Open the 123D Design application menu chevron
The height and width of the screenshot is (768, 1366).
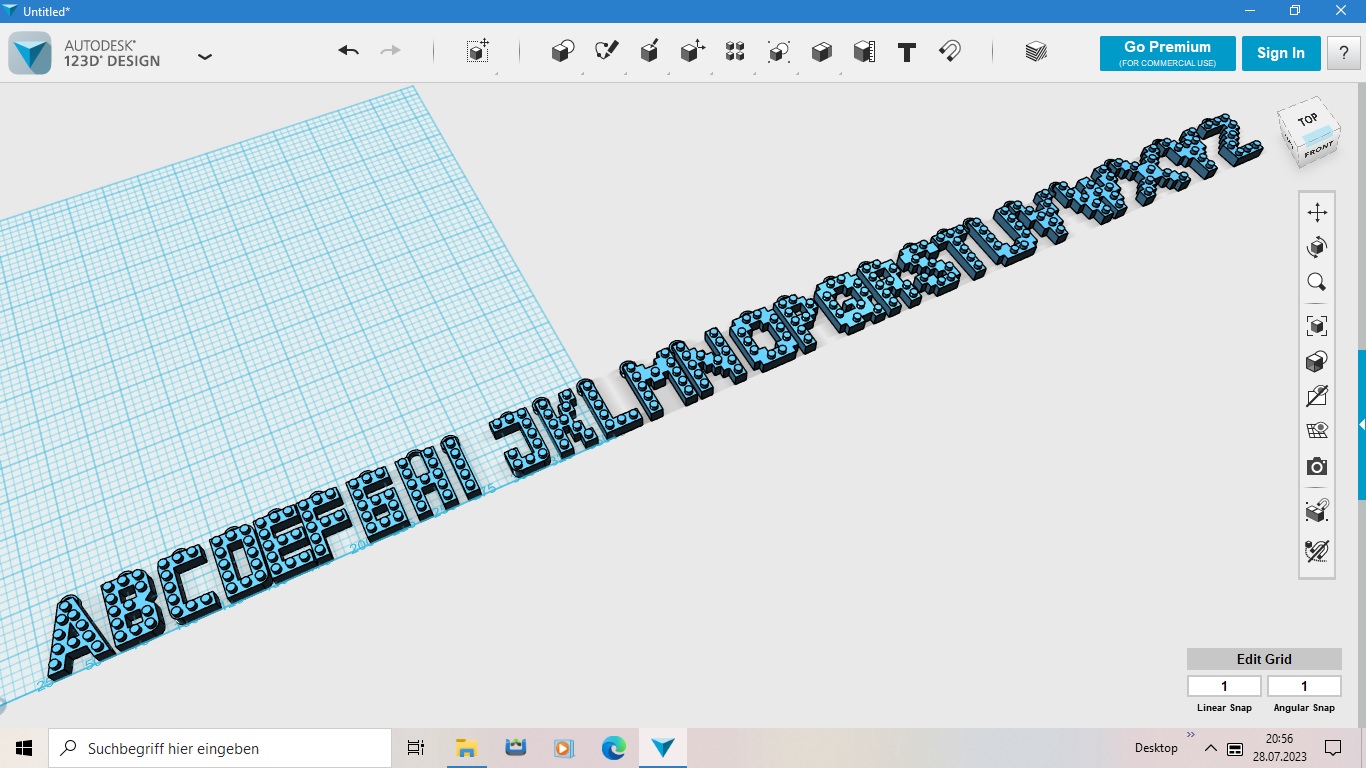tap(205, 57)
